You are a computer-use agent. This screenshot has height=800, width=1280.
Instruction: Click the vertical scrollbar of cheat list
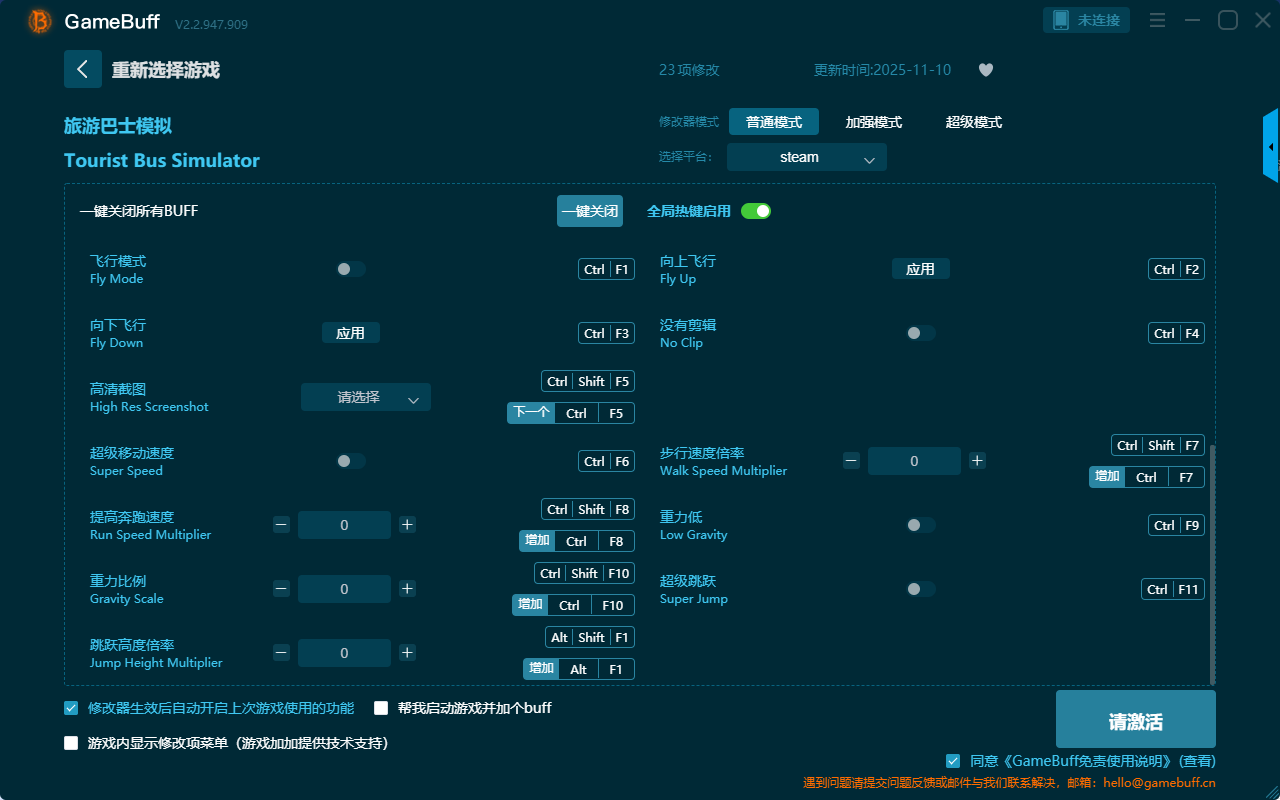[x=1212, y=560]
